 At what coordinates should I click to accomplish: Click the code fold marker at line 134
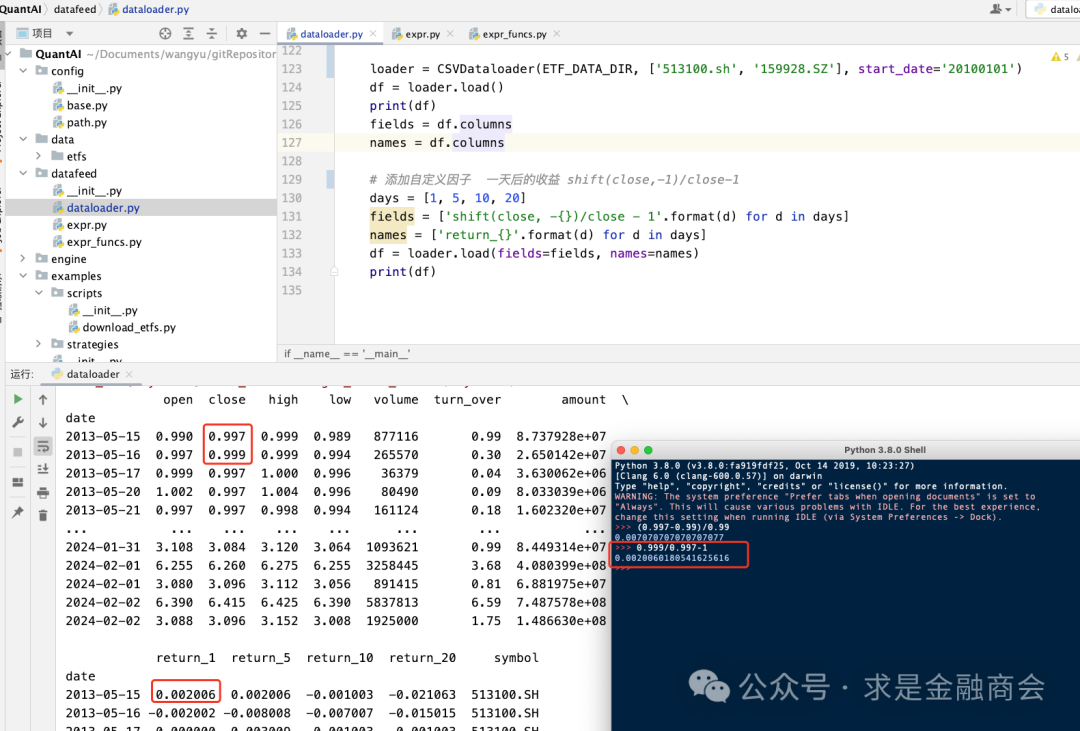pos(334,271)
